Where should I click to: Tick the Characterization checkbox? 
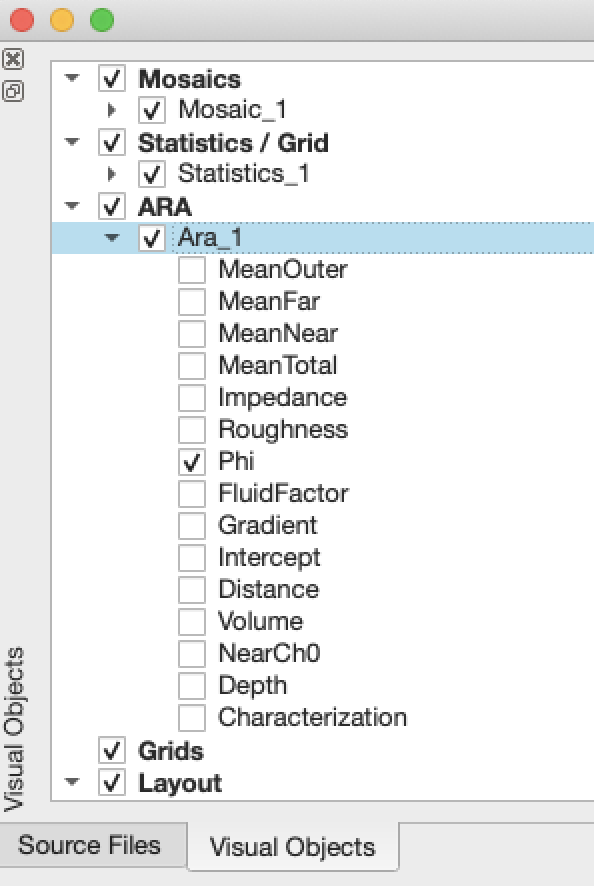192,718
